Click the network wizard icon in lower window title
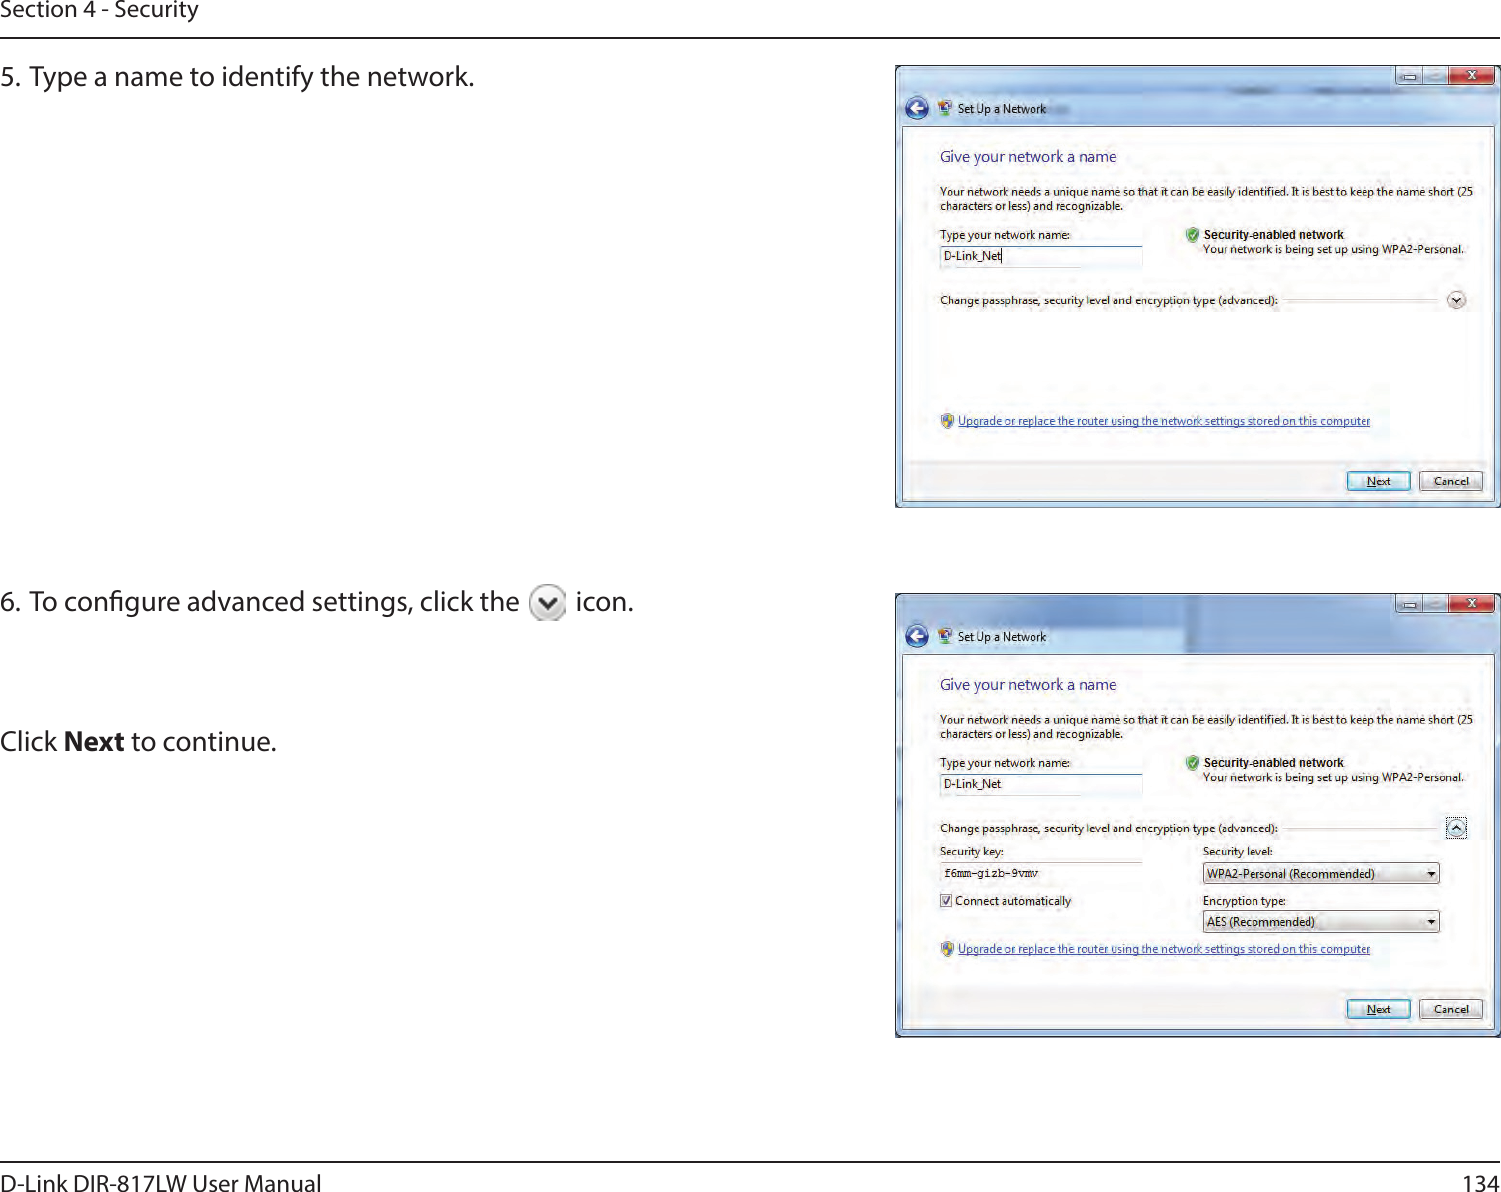Screen dimensions: 1501x1192 point(945,636)
